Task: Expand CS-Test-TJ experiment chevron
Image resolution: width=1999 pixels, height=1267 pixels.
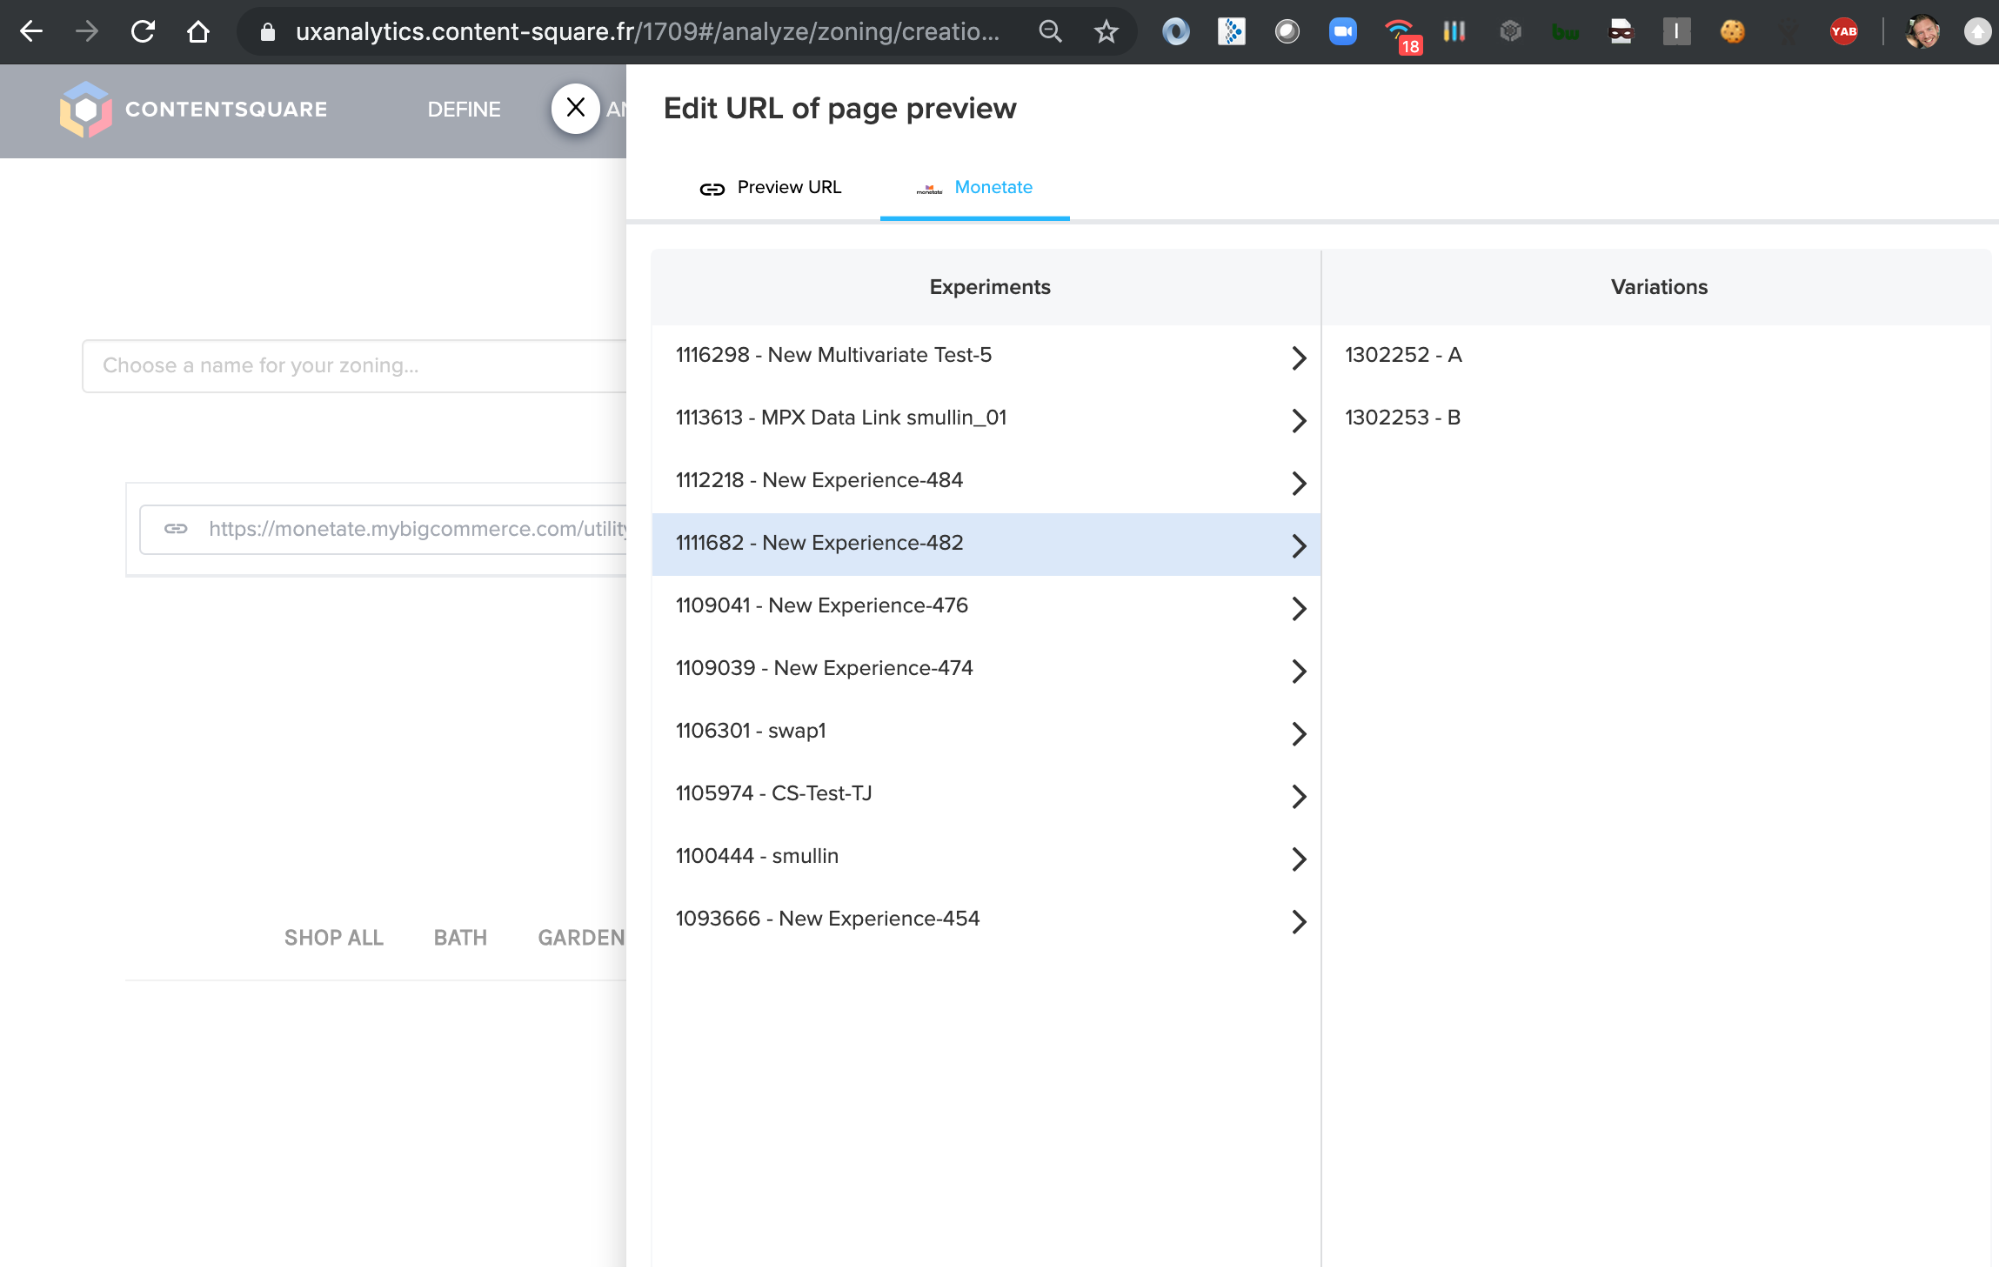Action: point(1298,796)
